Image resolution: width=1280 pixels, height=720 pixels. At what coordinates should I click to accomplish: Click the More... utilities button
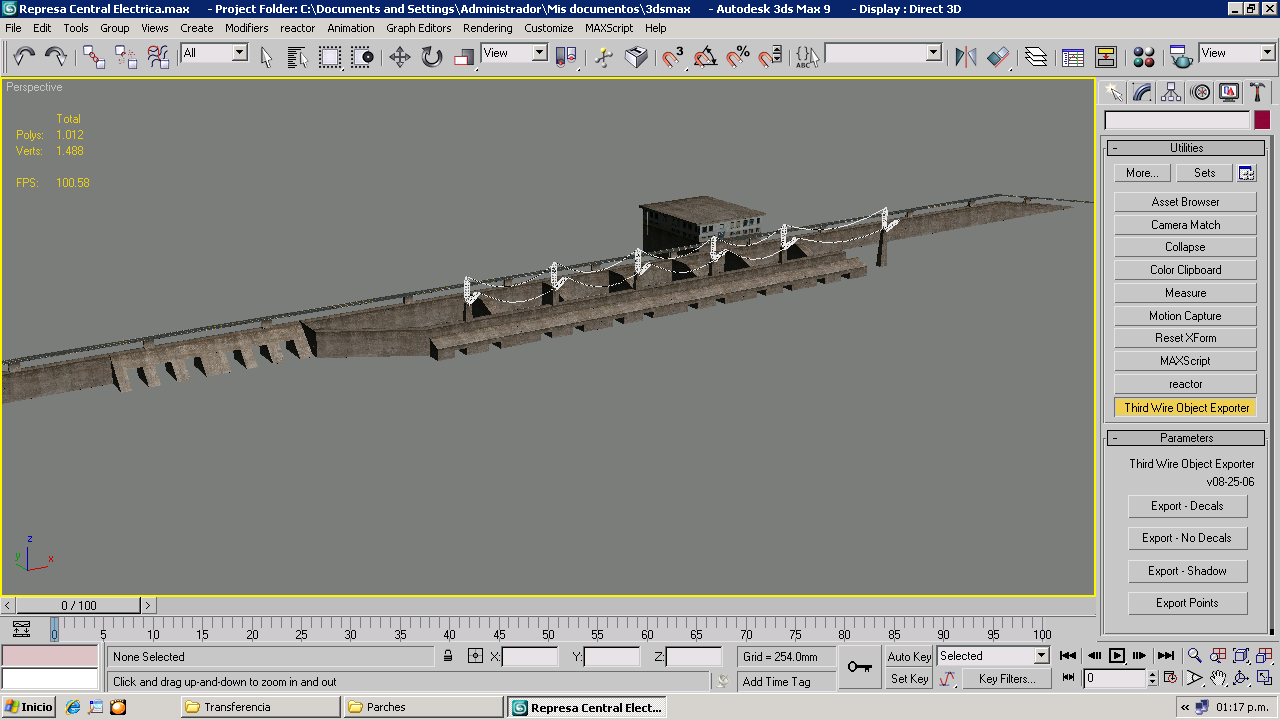click(x=1141, y=173)
